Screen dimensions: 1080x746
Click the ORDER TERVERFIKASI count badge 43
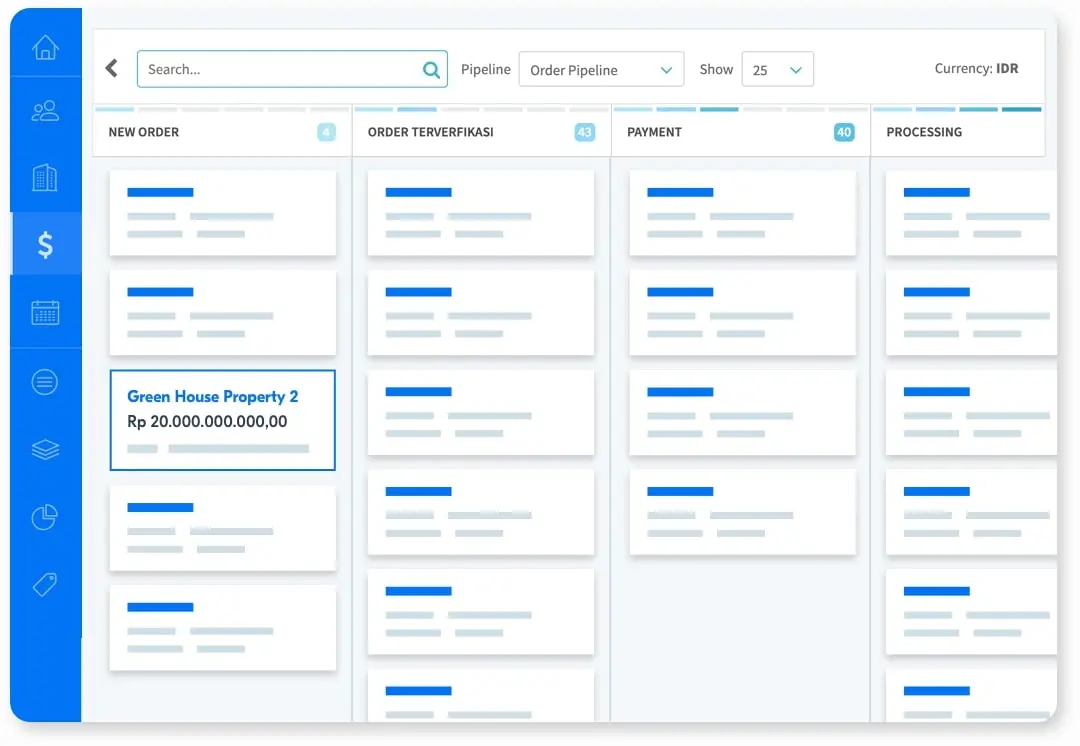[585, 132]
